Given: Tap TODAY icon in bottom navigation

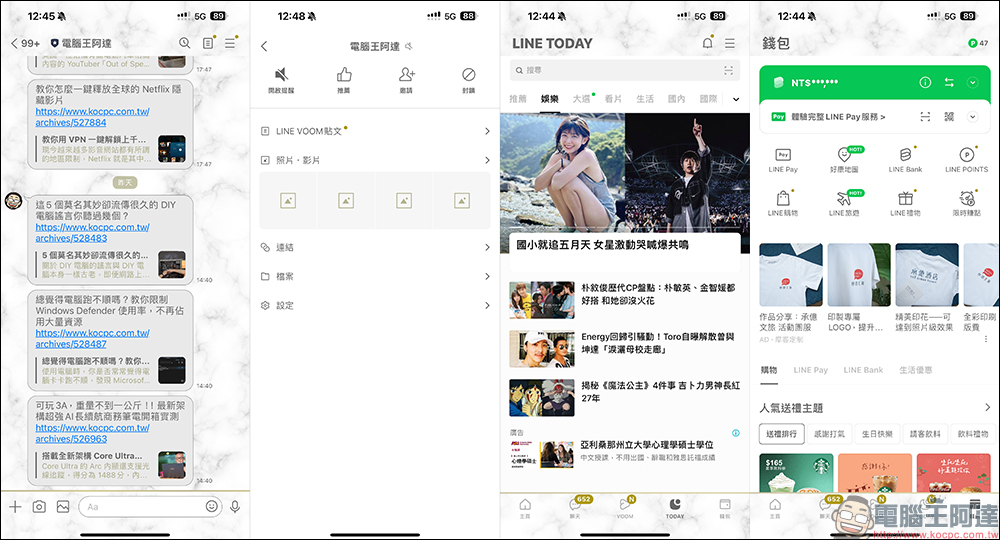Looking at the screenshot, I should pyautogui.click(x=675, y=508).
